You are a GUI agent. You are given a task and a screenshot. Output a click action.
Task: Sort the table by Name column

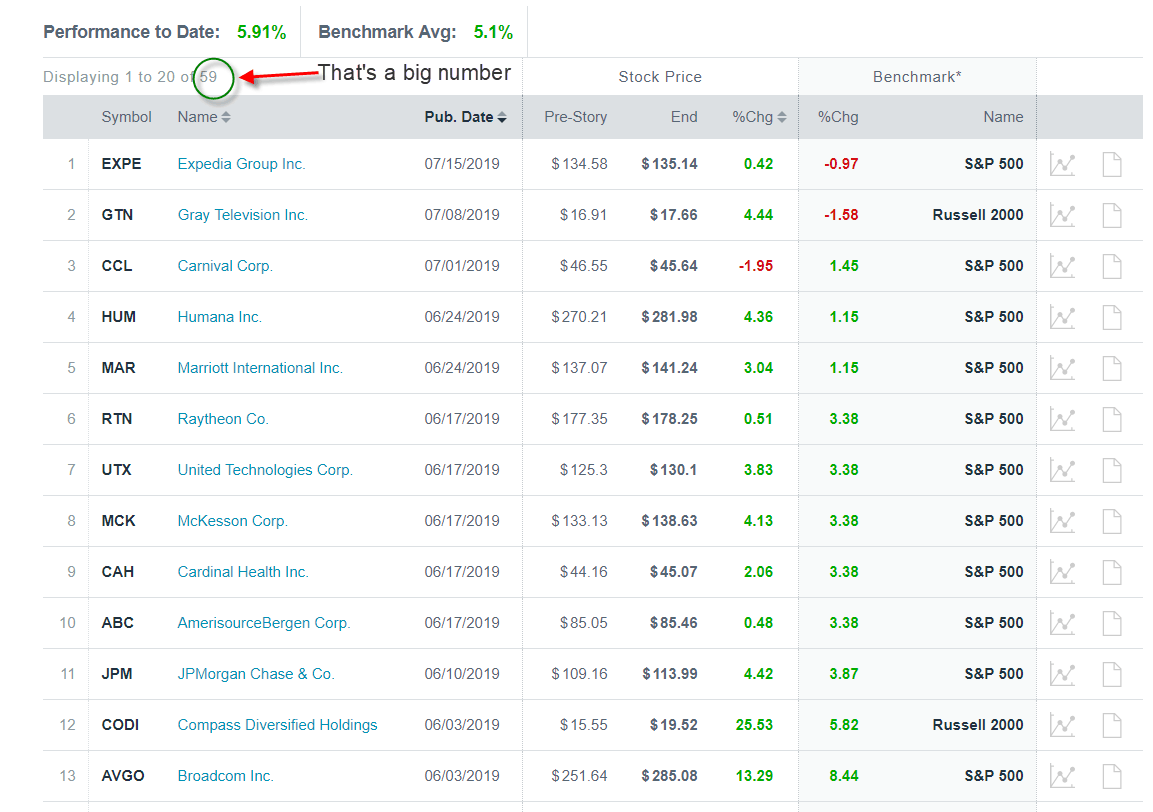(x=204, y=117)
